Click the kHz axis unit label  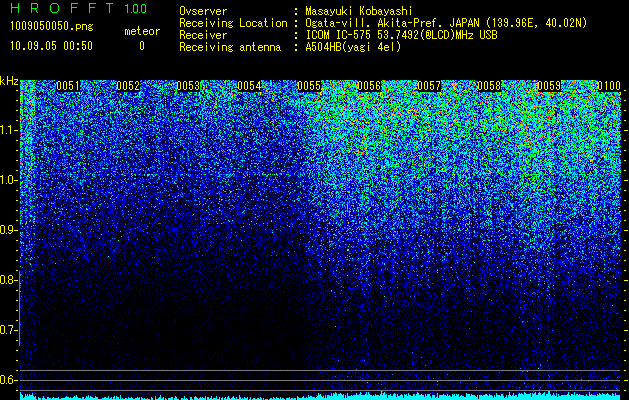click(9, 81)
